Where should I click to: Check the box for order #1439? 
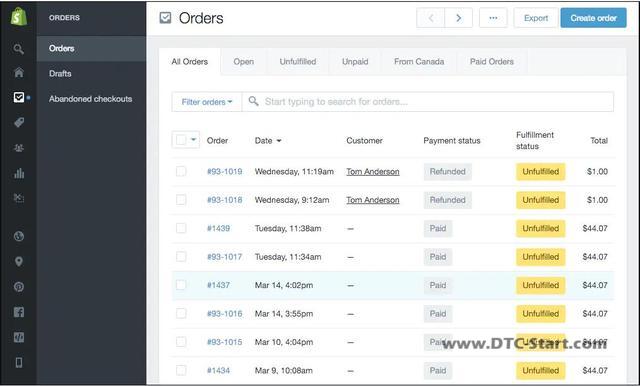pos(181,228)
